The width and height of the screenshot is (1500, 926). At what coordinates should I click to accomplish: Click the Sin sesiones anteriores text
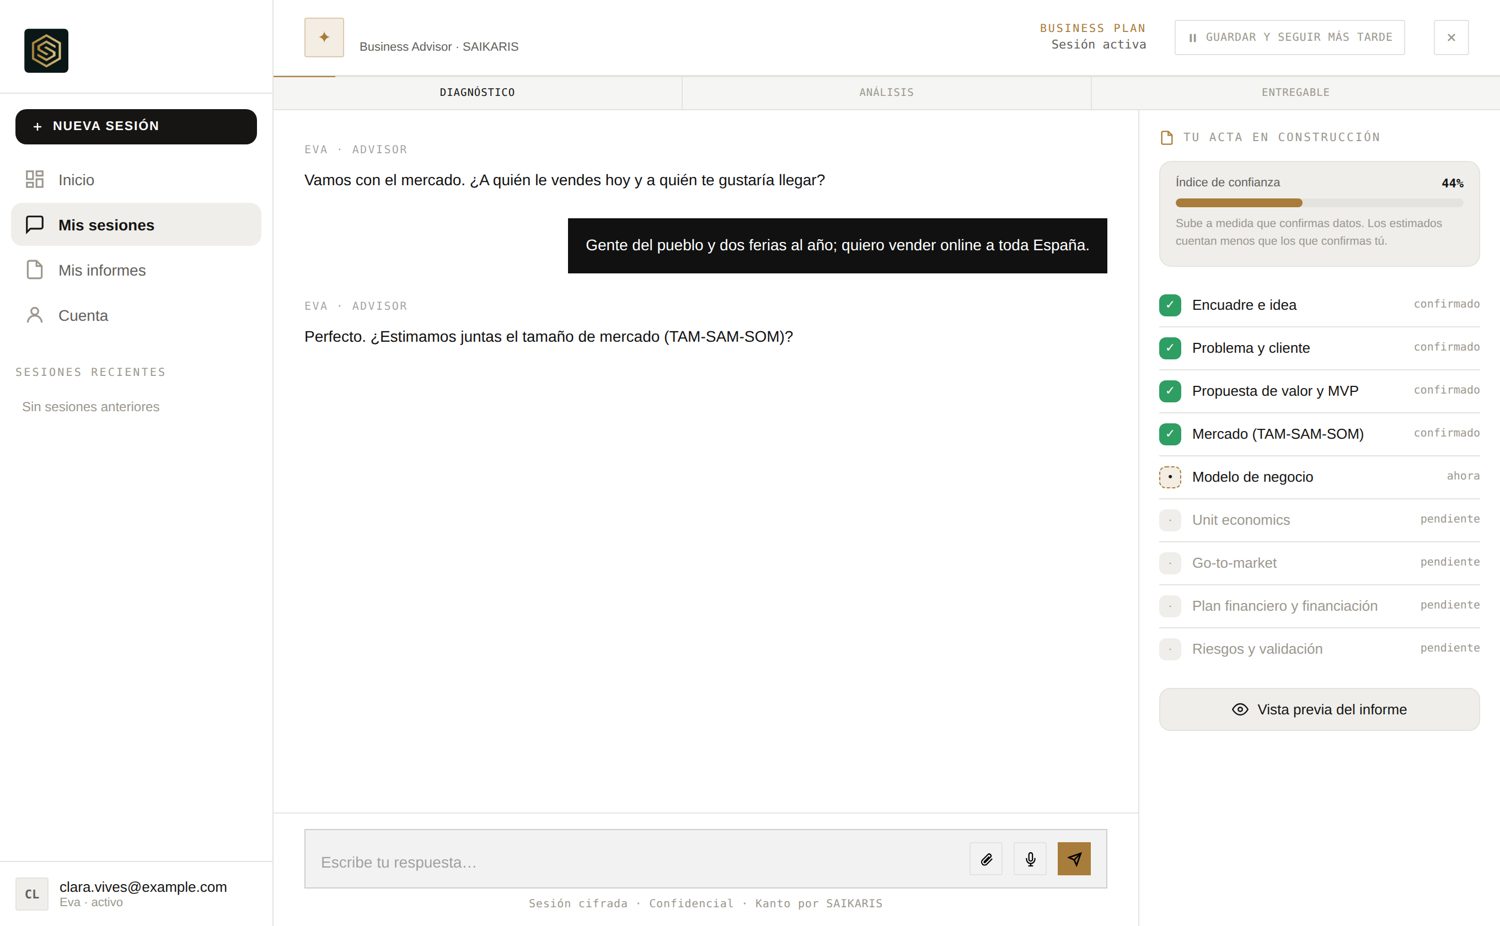coord(91,407)
